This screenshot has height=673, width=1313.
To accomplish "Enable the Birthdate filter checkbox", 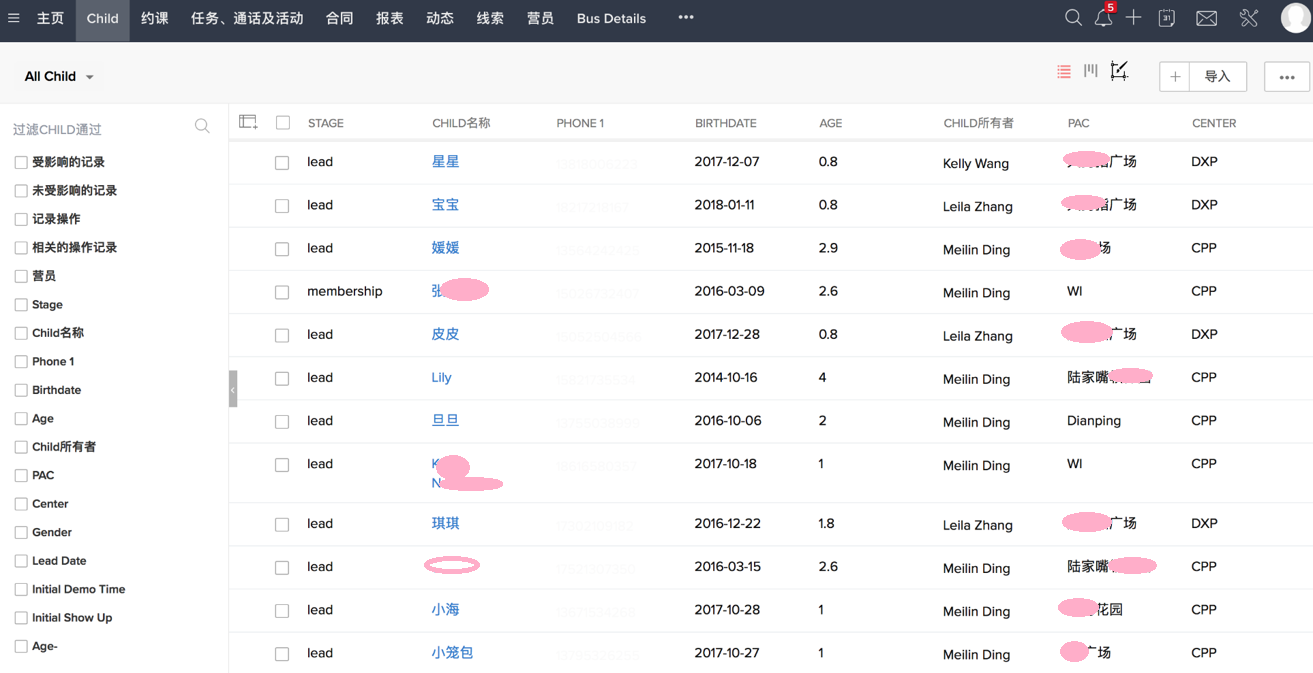I will [21, 390].
